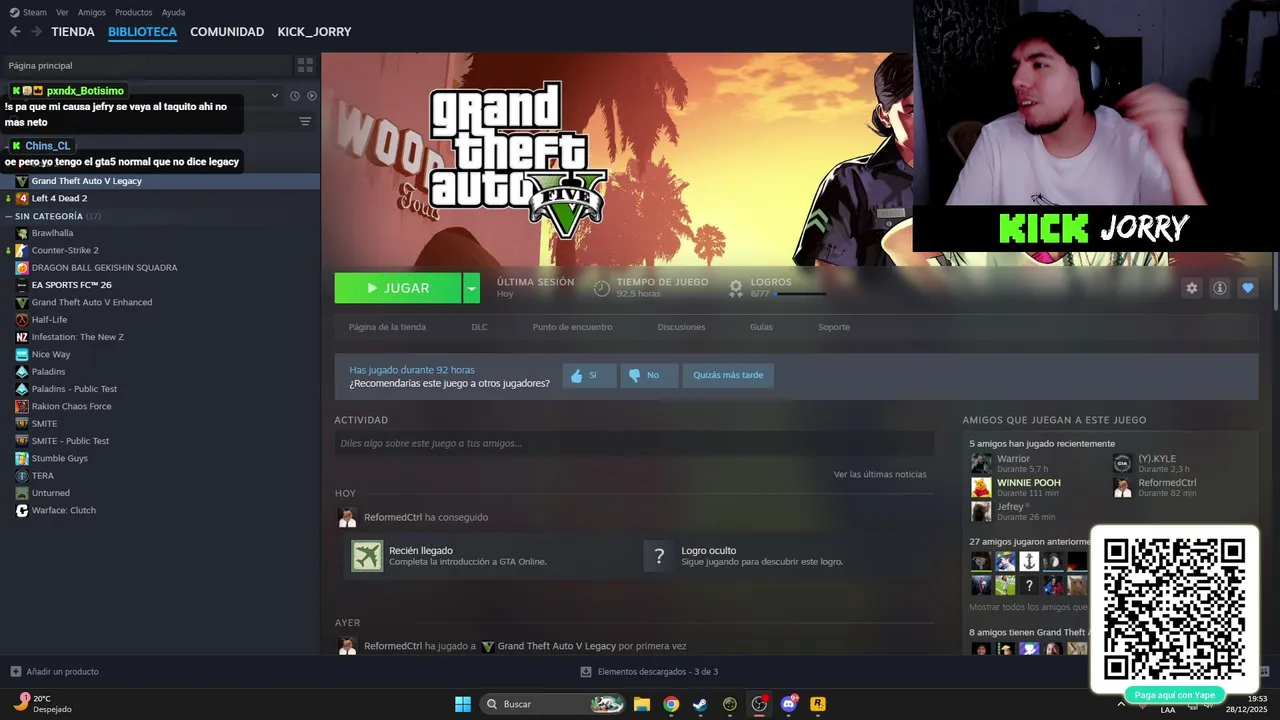The image size is (1280, 720).
Task: Open Guías tab
Action: (x=761, y=327)
